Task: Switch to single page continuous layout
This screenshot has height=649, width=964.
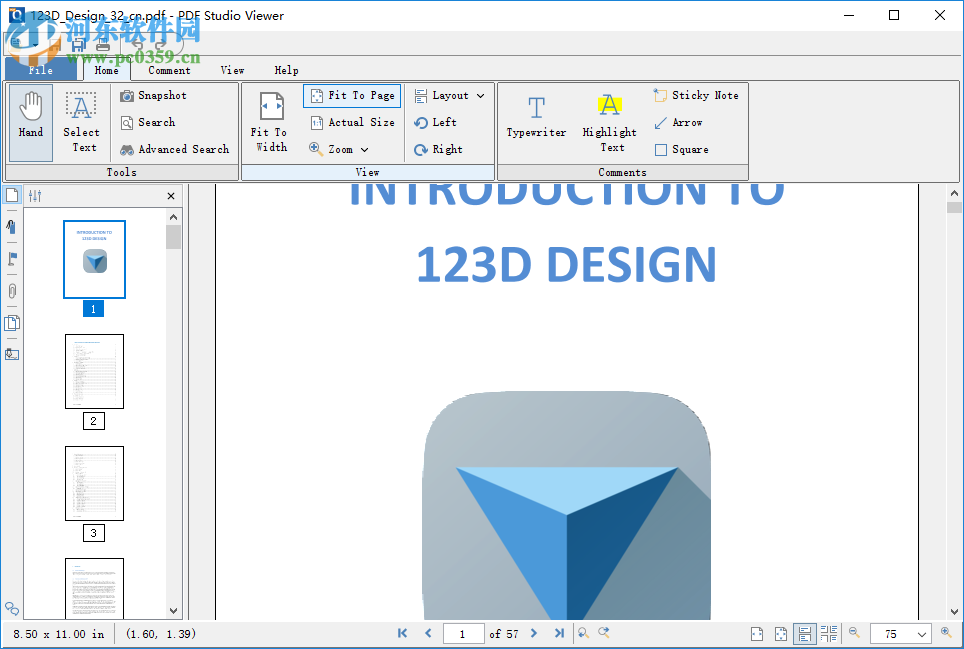Action: pos(805,633)
